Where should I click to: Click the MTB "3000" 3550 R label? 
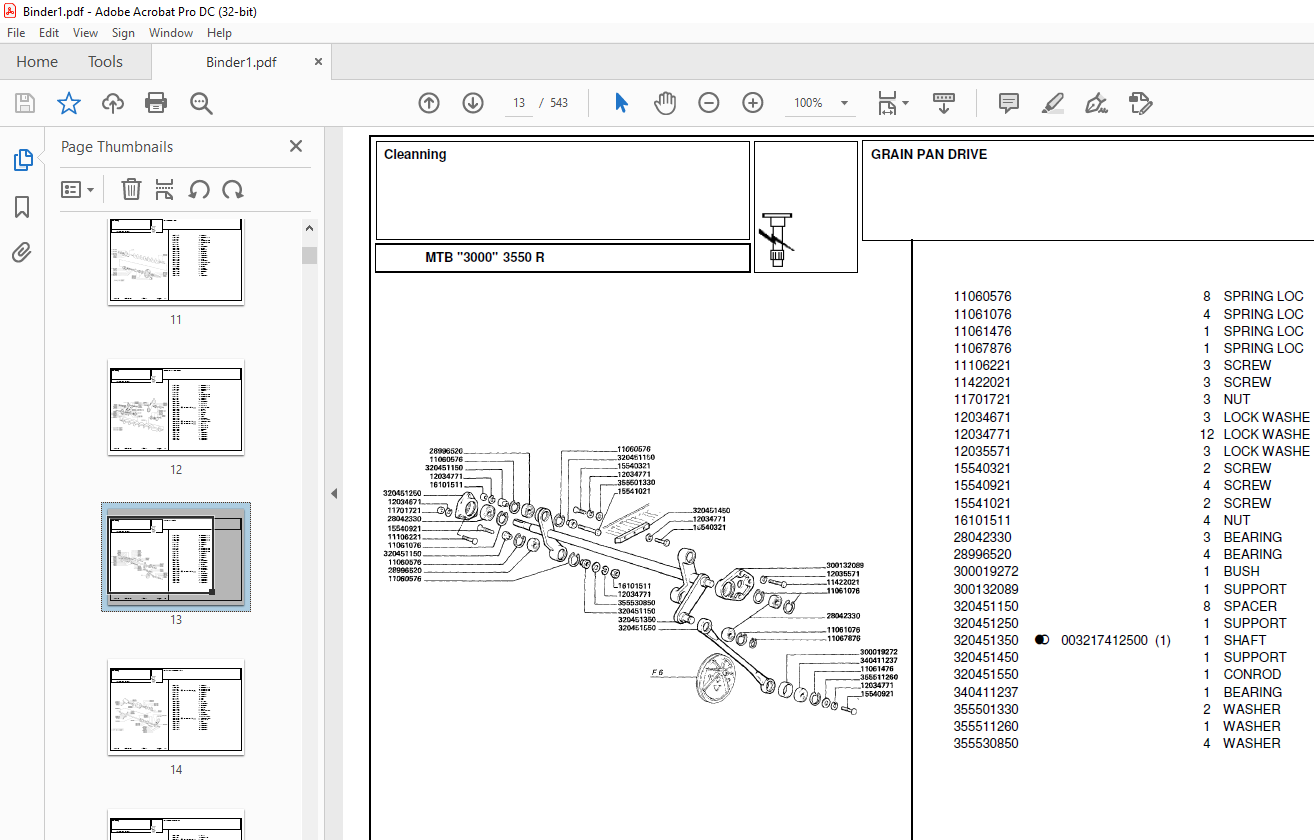point(485,257)
